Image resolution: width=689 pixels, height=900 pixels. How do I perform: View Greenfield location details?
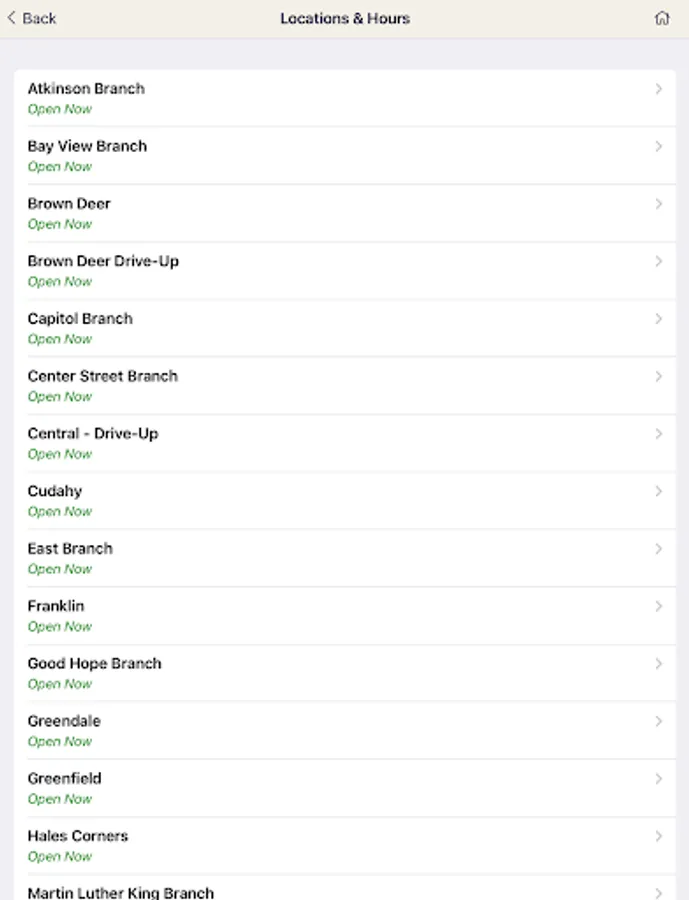tap(344, 788)
